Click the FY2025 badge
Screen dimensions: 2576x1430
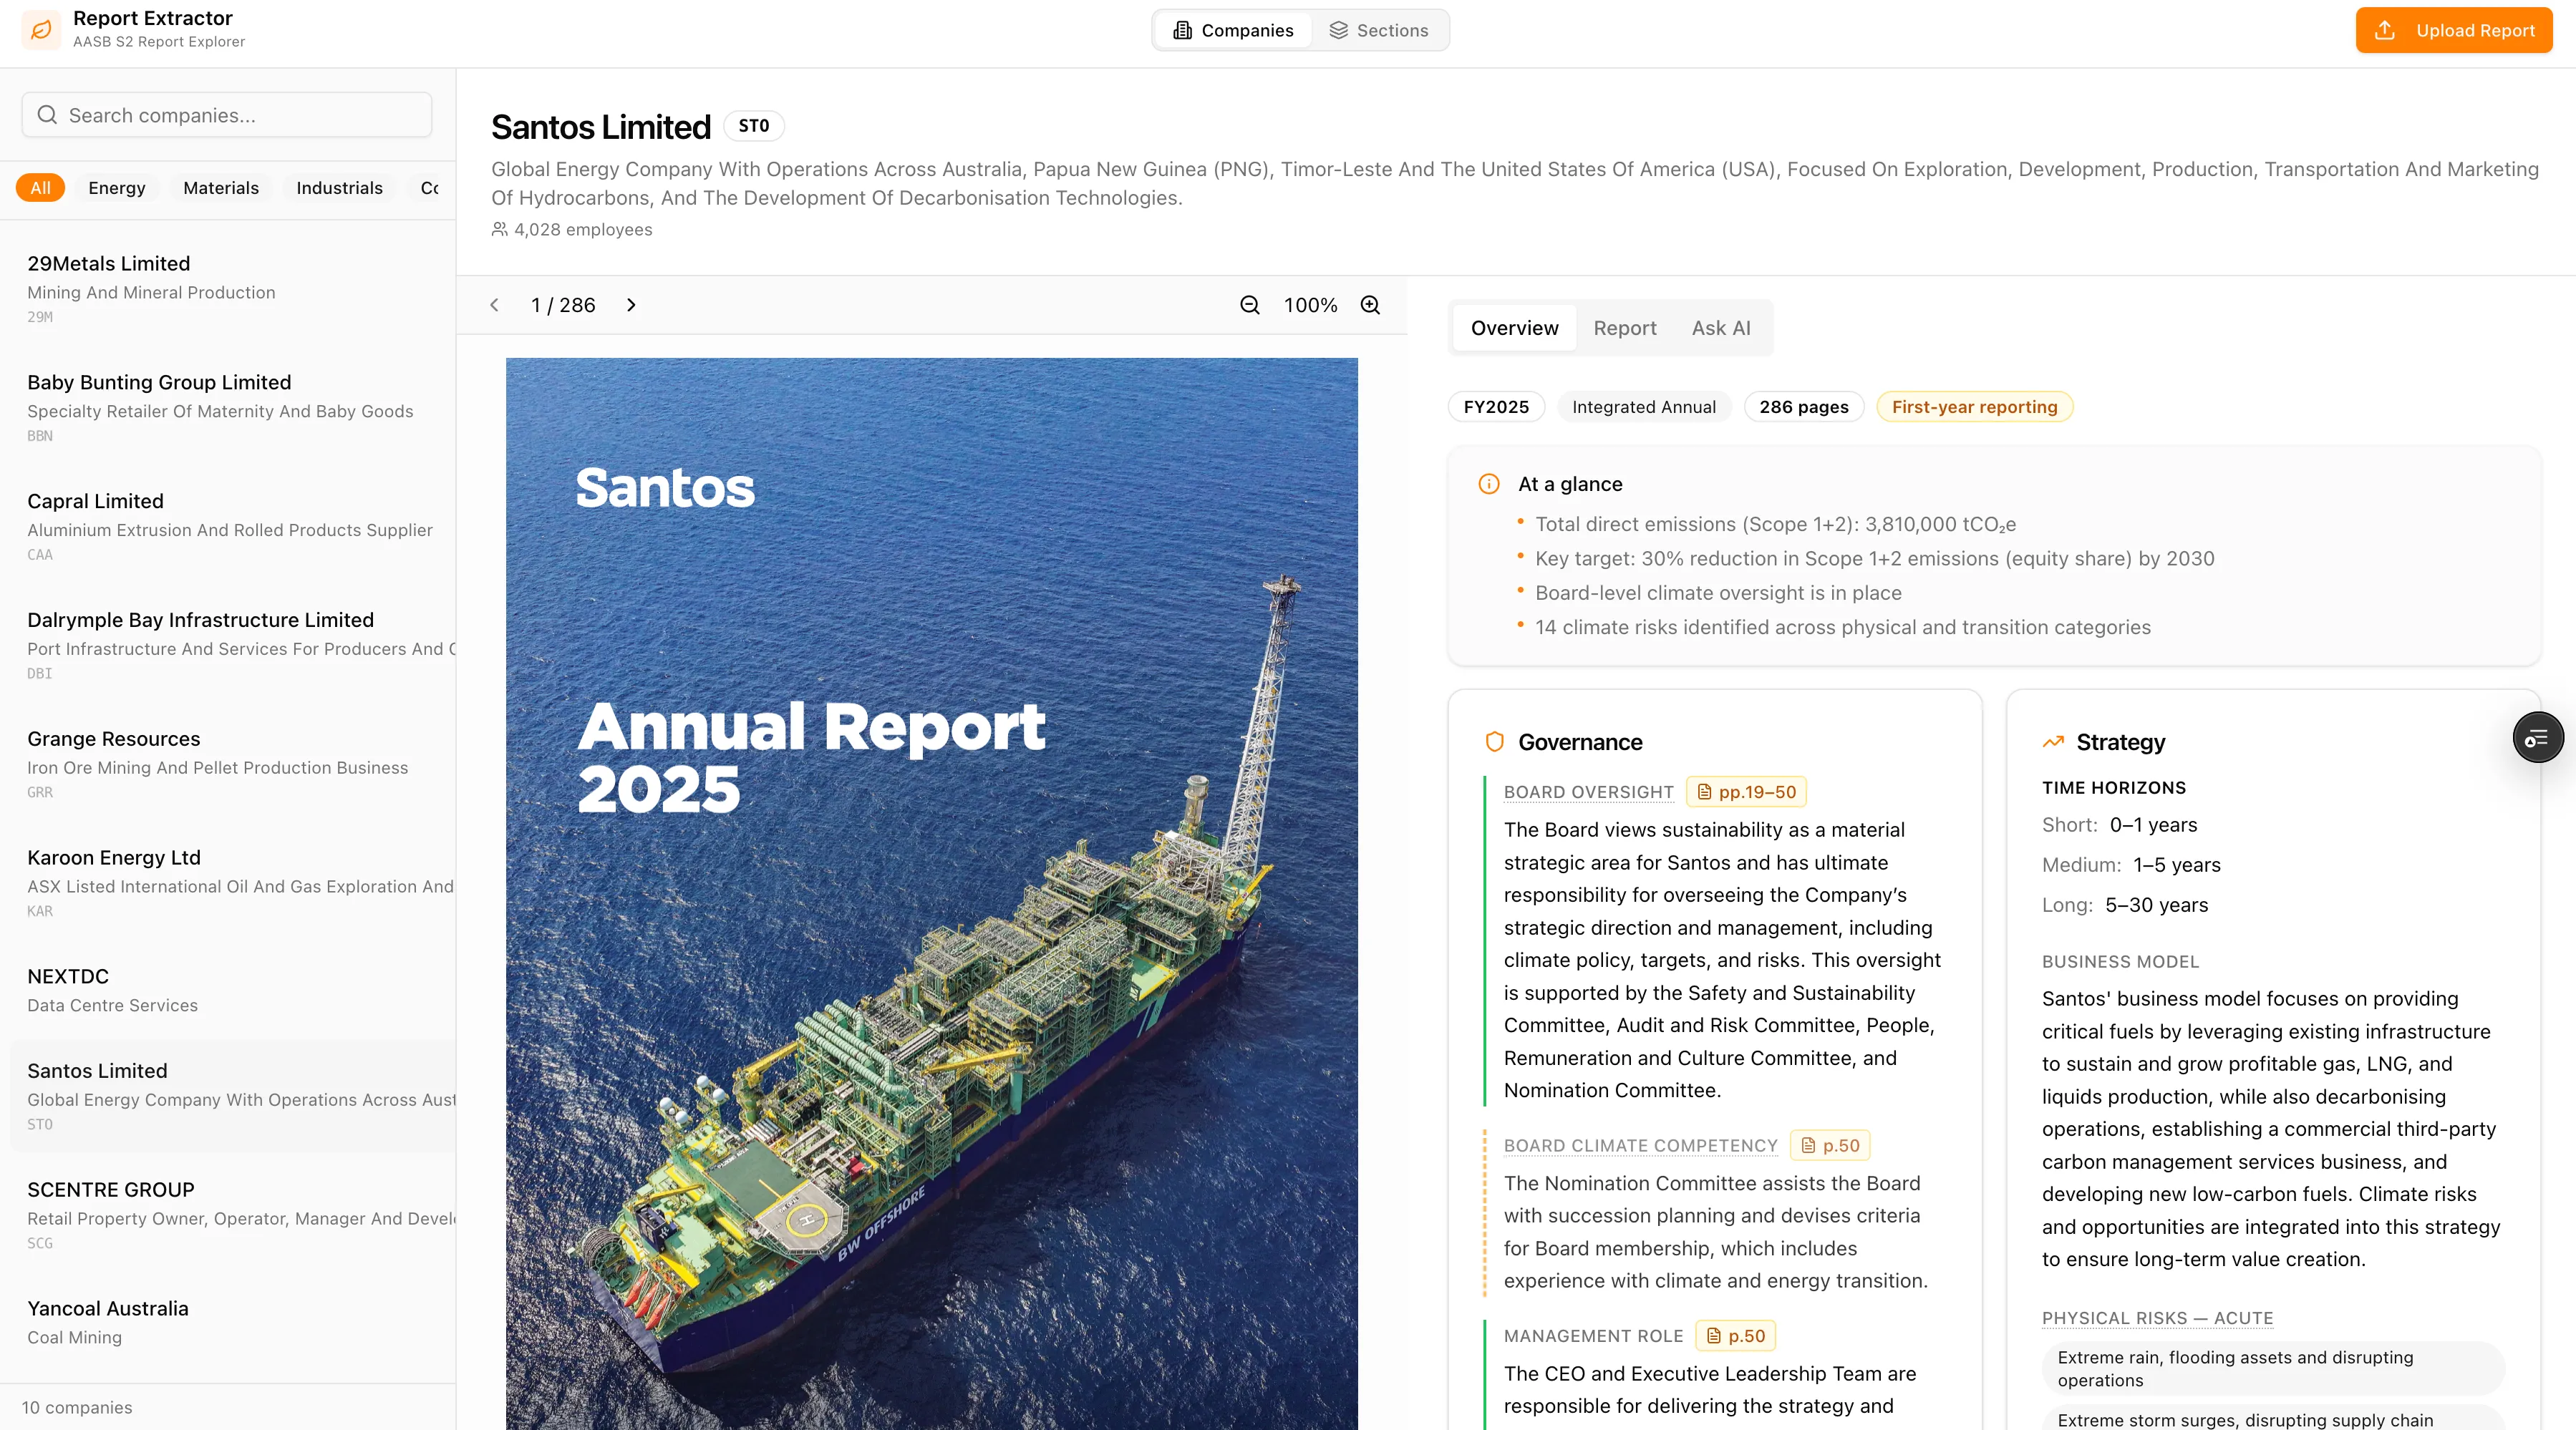pyautogui.click(x=1496, y=407)
